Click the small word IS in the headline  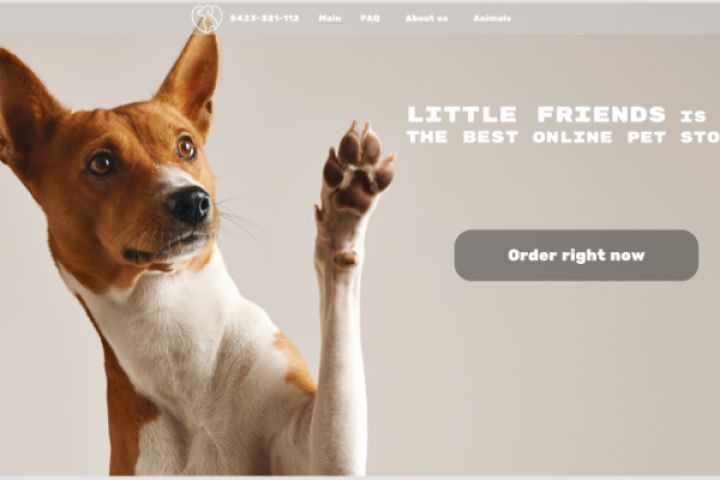tap(693, 116)
